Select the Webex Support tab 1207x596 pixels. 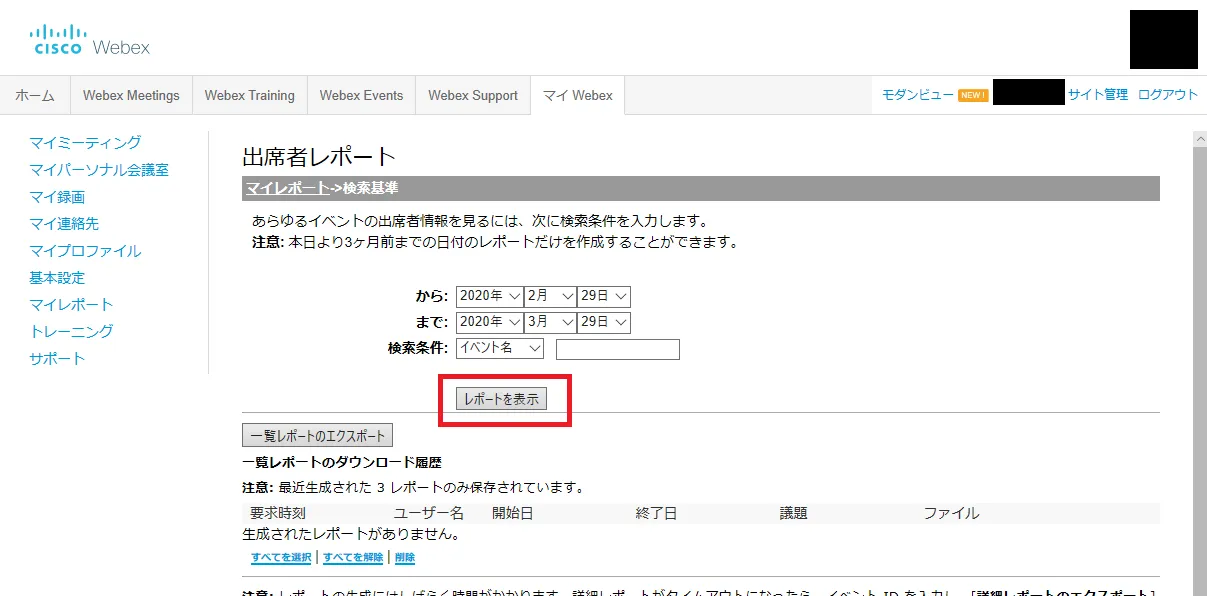(x=473, y=96)
